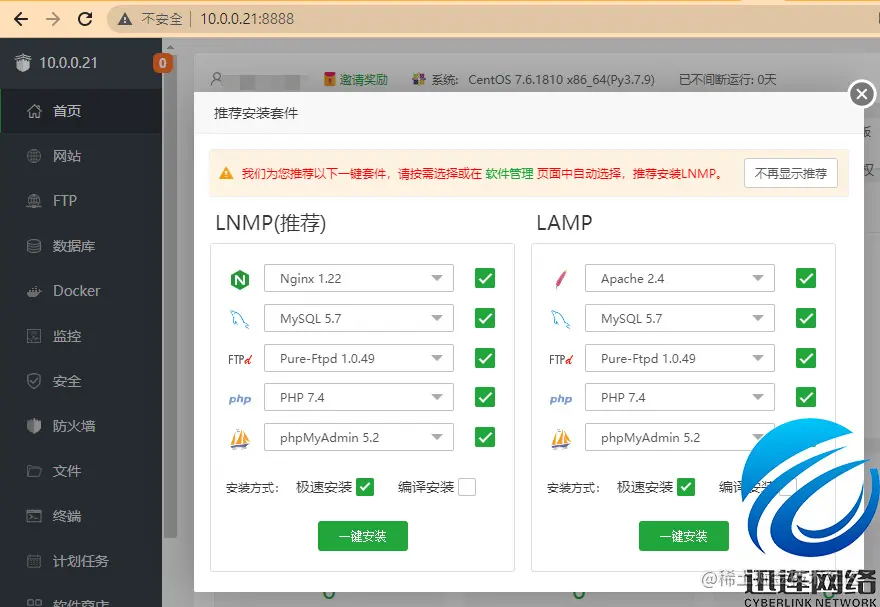Open the LNMP Nginx 1.22 version dropdown
The width and height of the screenshot is (880, 607).
point(359,278)
